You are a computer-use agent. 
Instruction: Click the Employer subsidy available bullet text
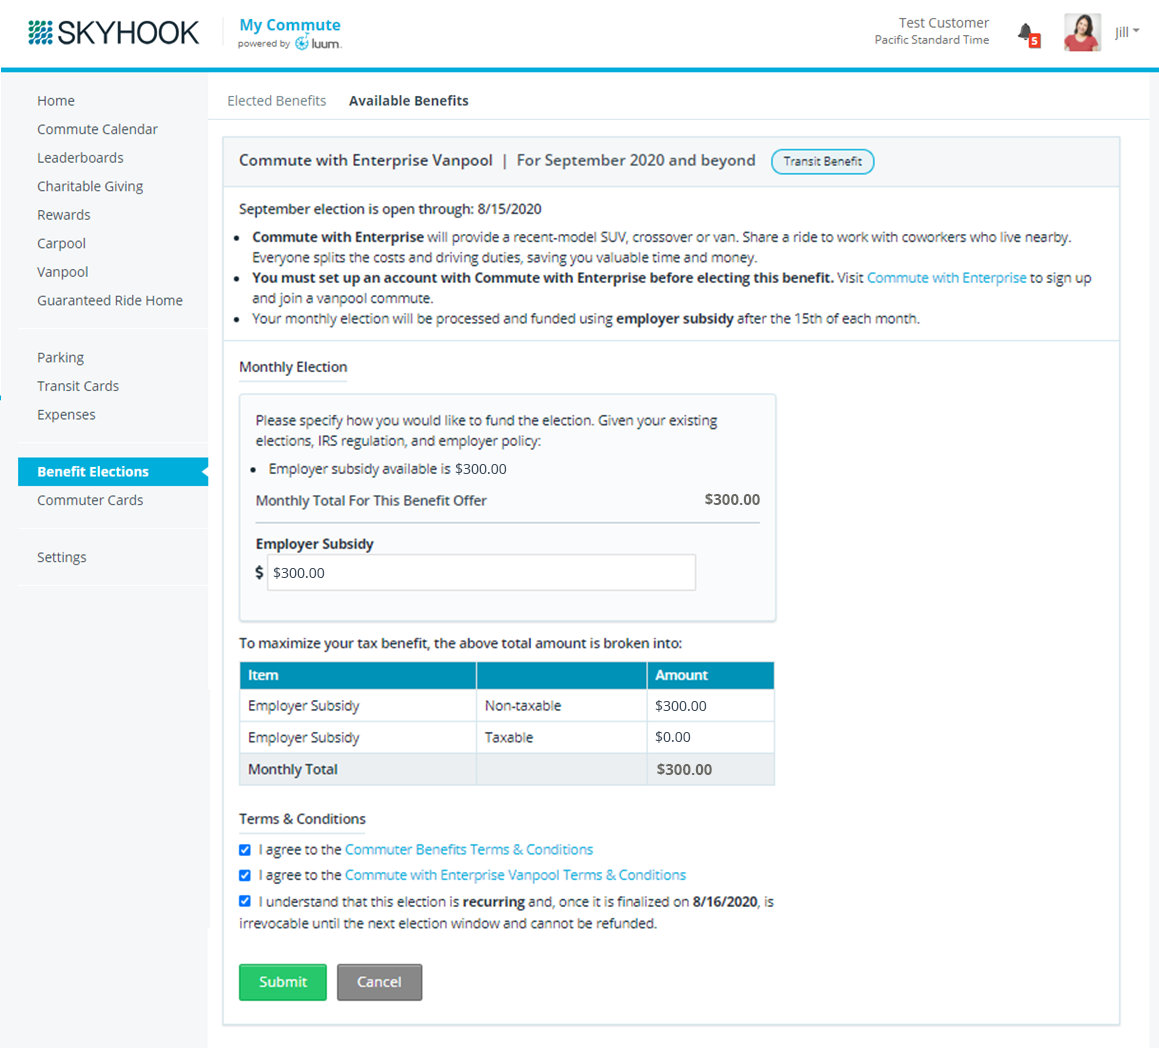click(387, 469)
